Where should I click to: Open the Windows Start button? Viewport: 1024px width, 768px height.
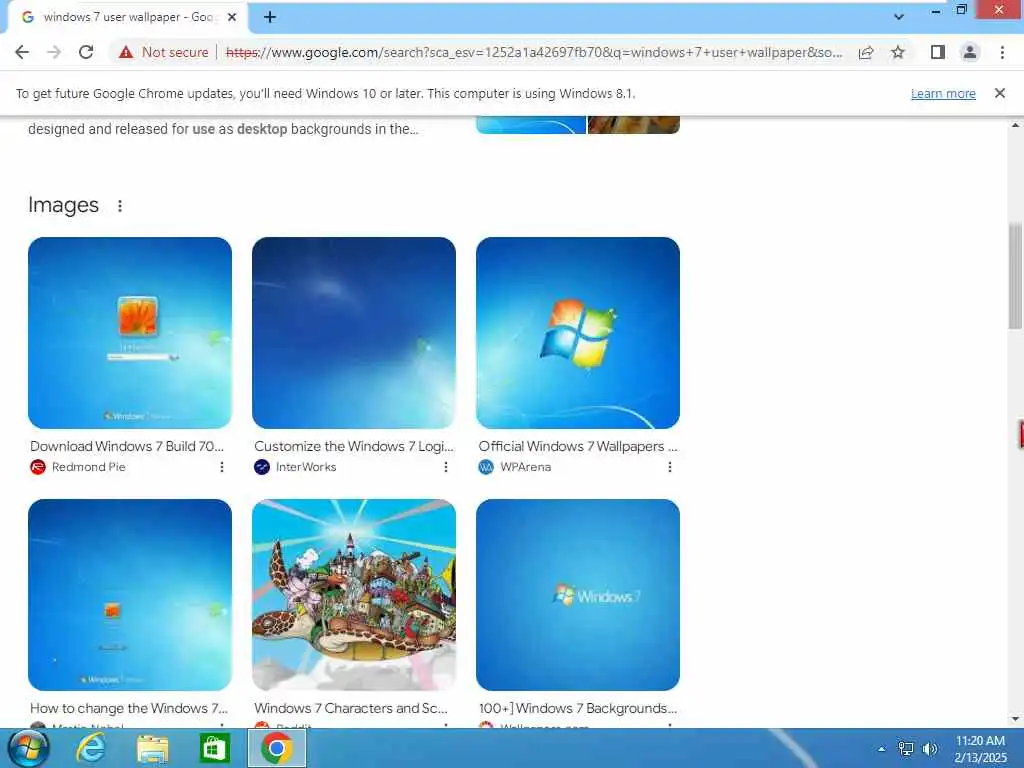29,748
